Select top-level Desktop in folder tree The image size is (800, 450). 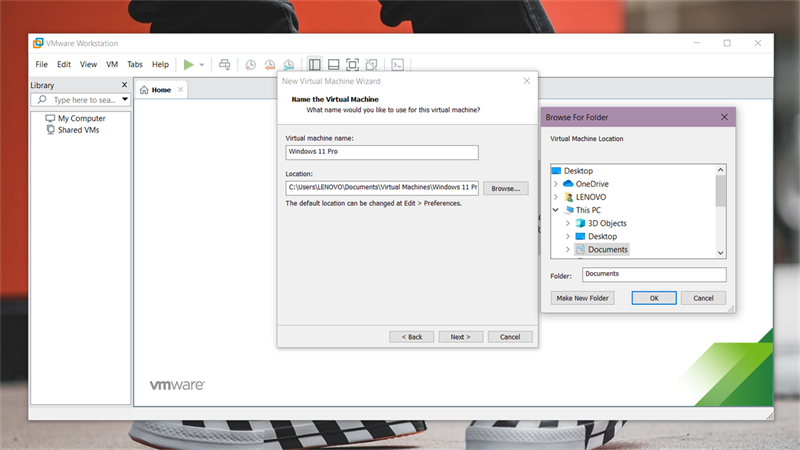click(x=578, y=171)
